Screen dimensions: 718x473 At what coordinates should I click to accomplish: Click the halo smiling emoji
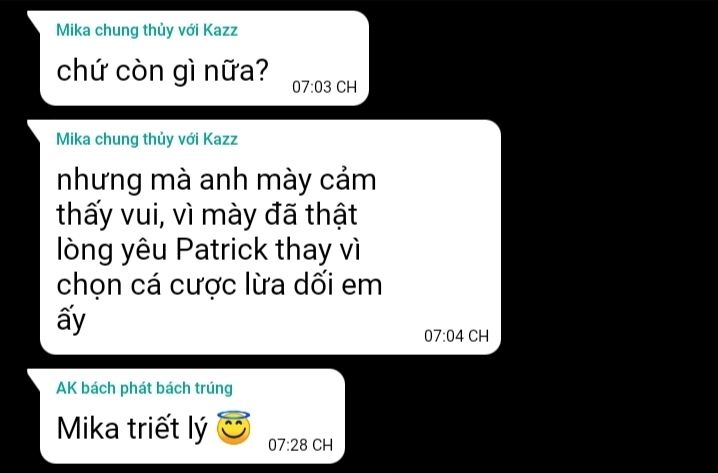click(234, 428)
